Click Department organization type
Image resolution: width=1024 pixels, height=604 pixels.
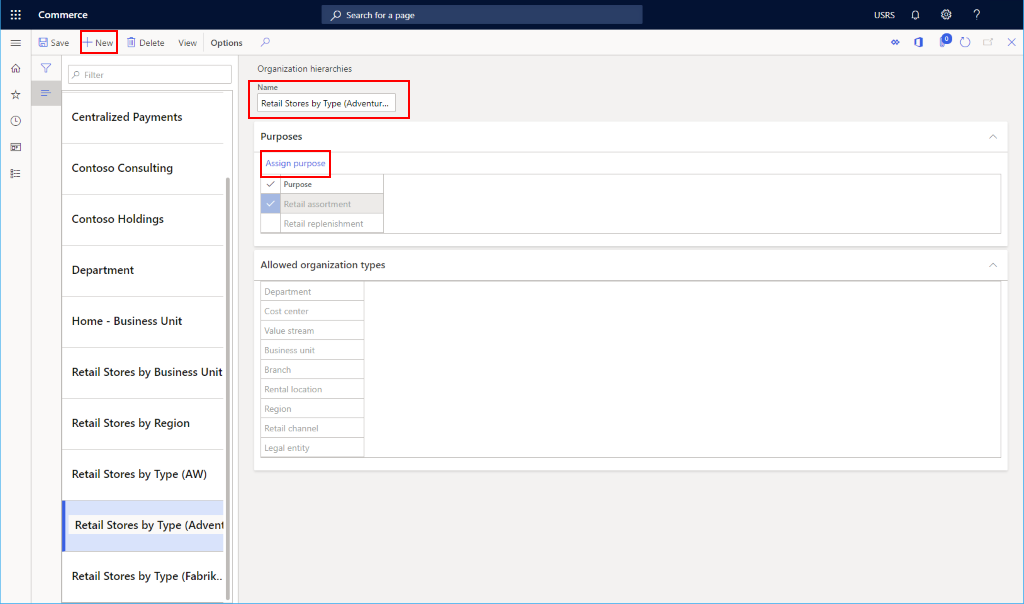(x=312, y=291)
